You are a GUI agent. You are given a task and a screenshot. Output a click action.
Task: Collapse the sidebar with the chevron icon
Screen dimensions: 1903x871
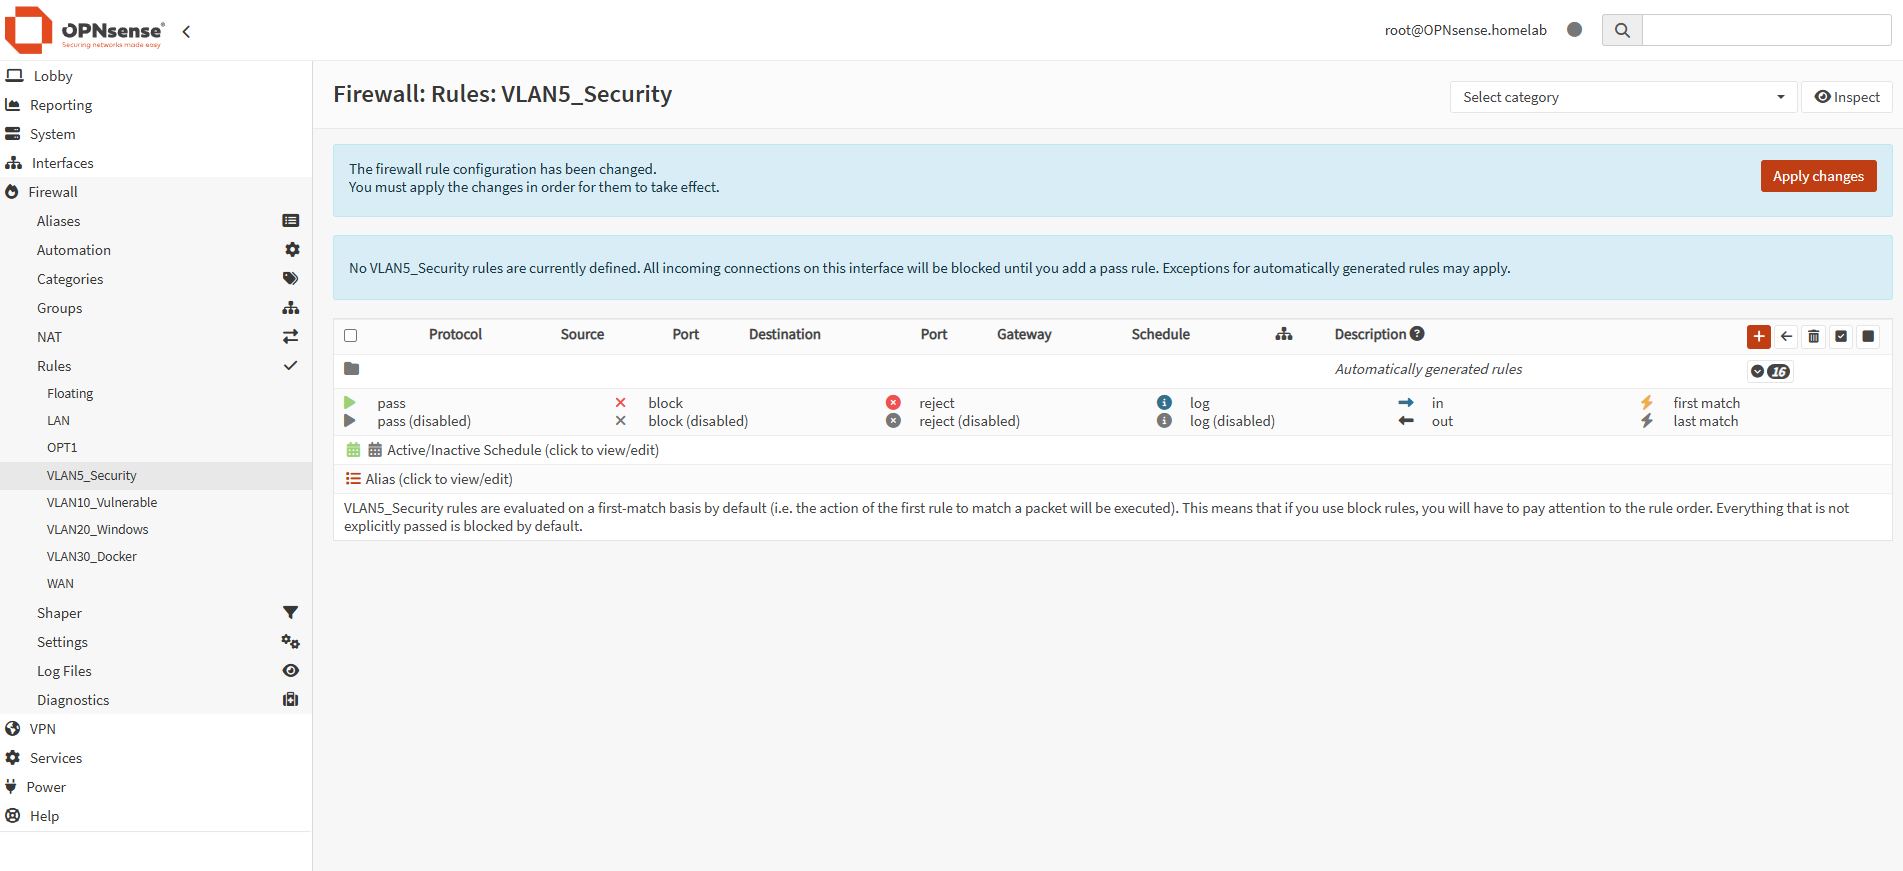click(x=186, y=32)
